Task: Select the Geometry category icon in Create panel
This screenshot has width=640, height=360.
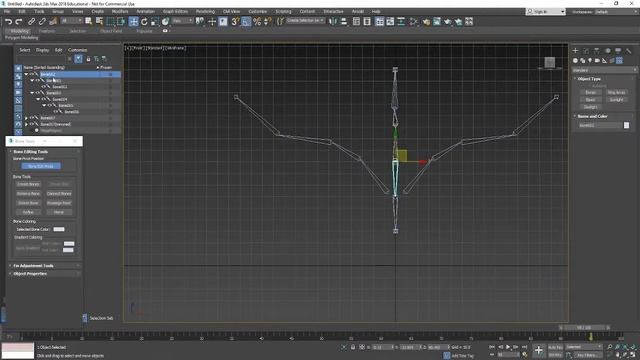Action: (x=576, y=60)
